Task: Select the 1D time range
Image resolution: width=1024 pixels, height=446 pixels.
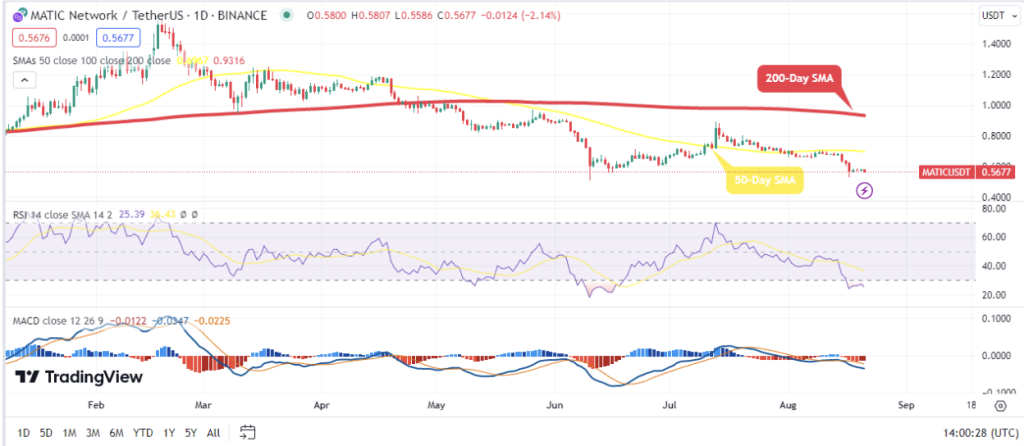Action: point(24,432)
